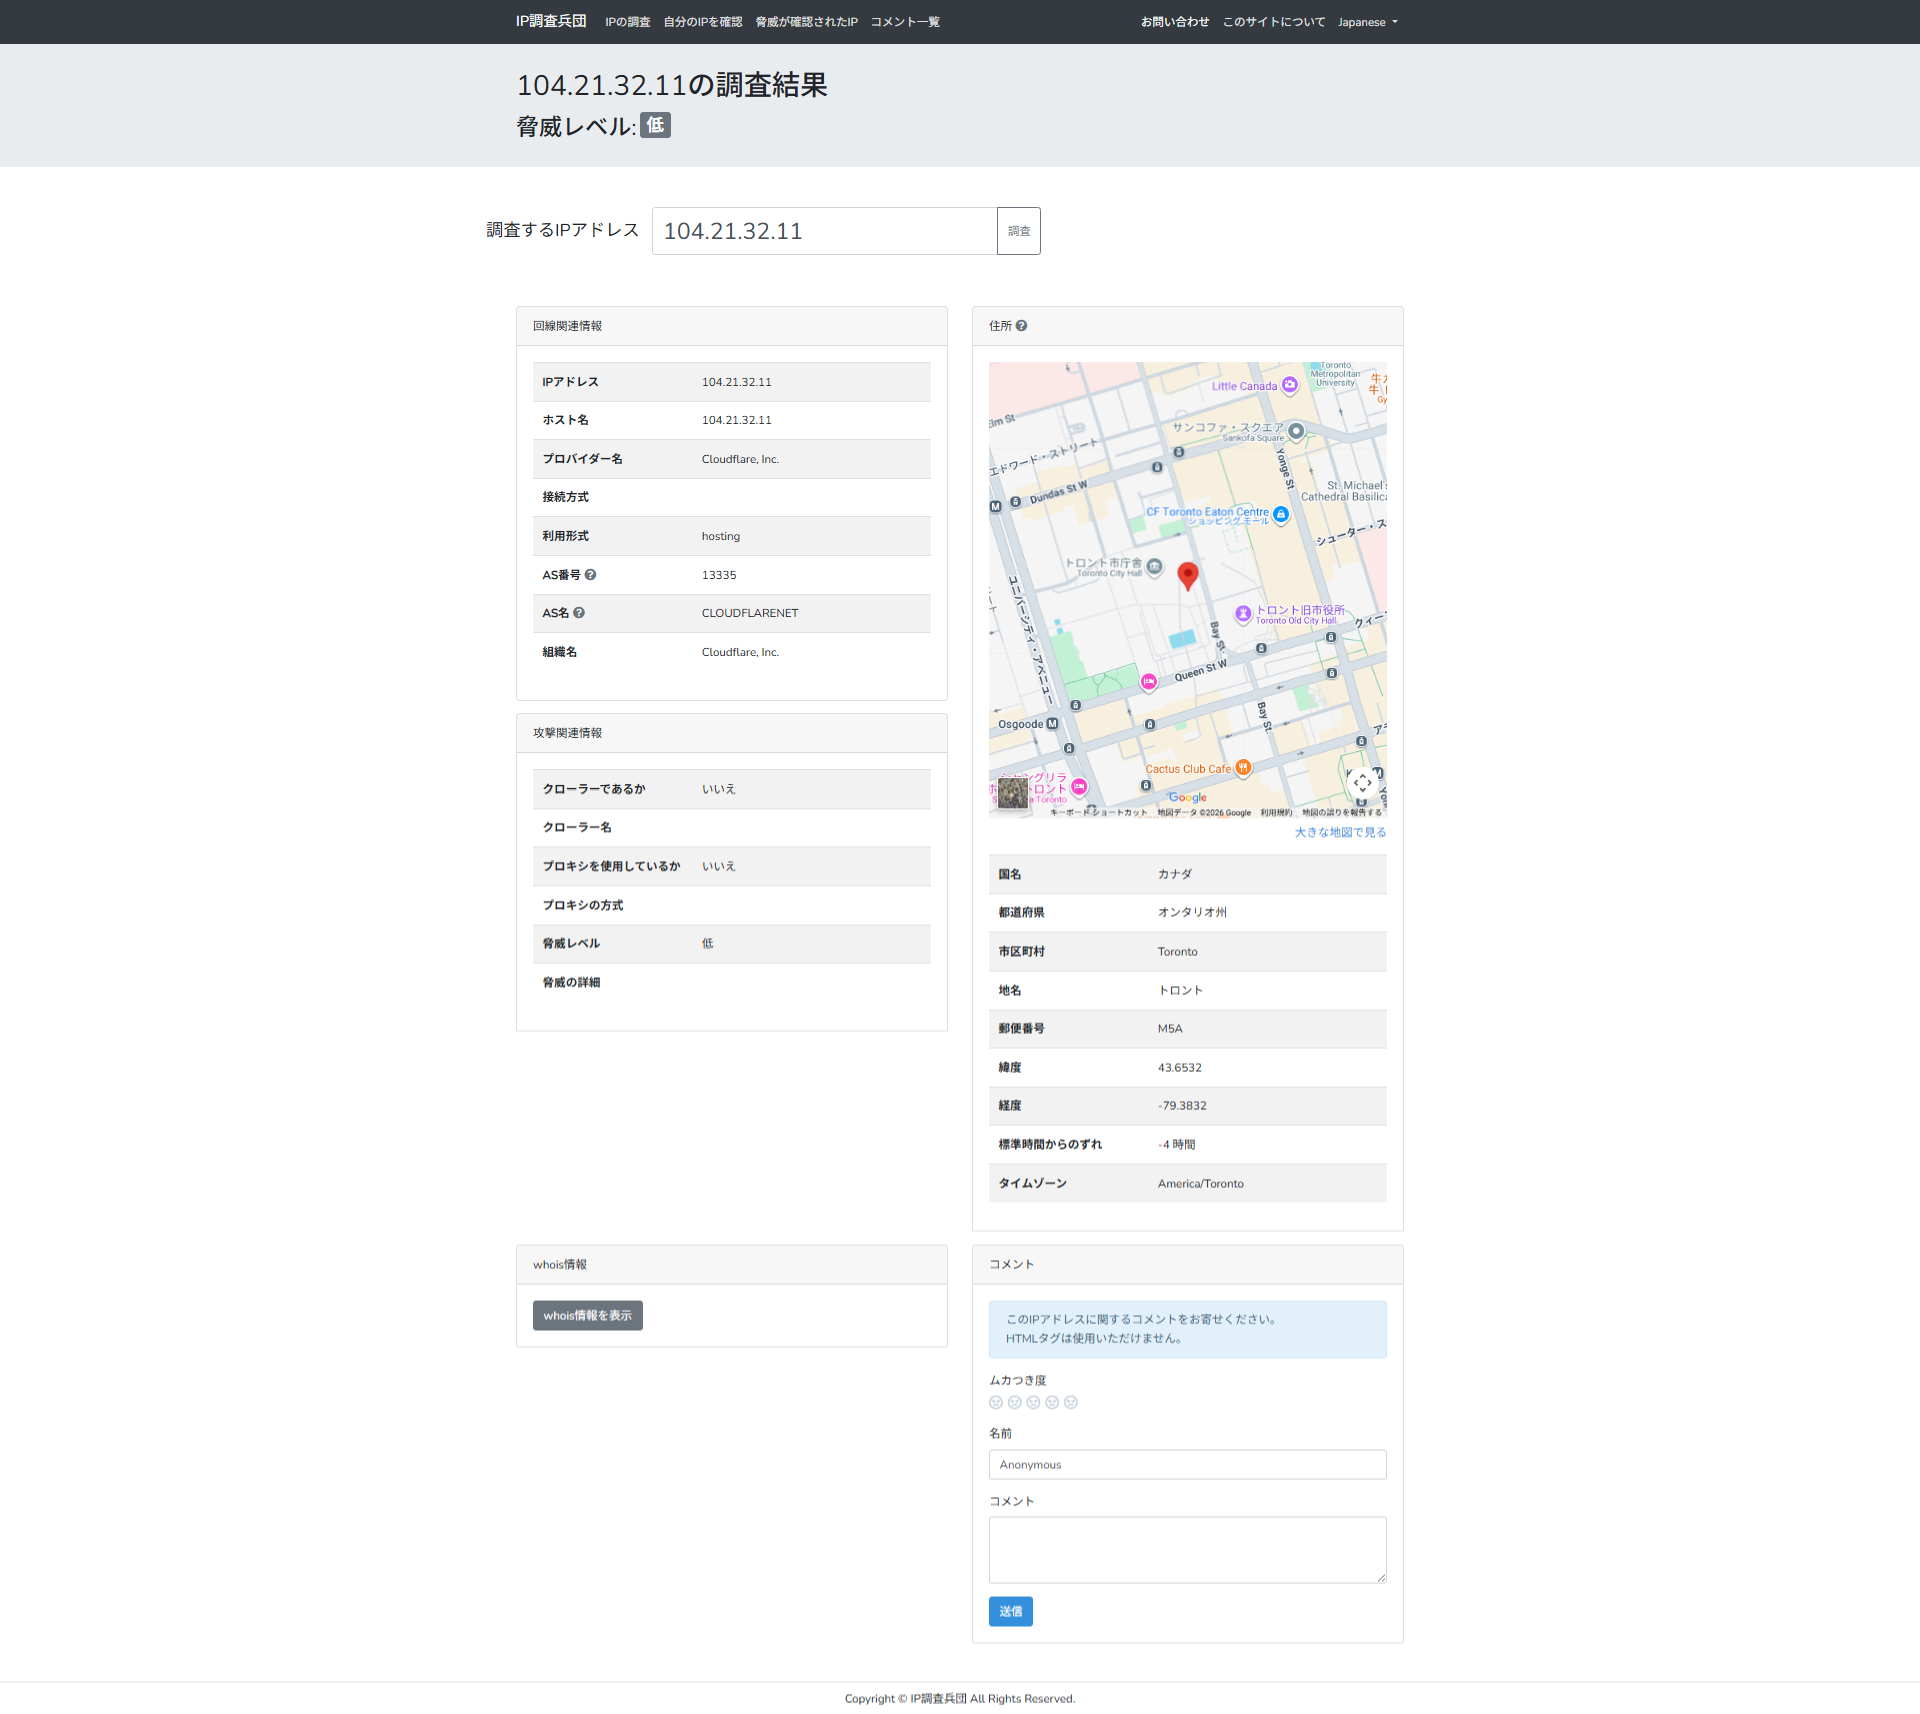Click the Little Canada map marker

pyautogui.click(x=1290, y=385)
